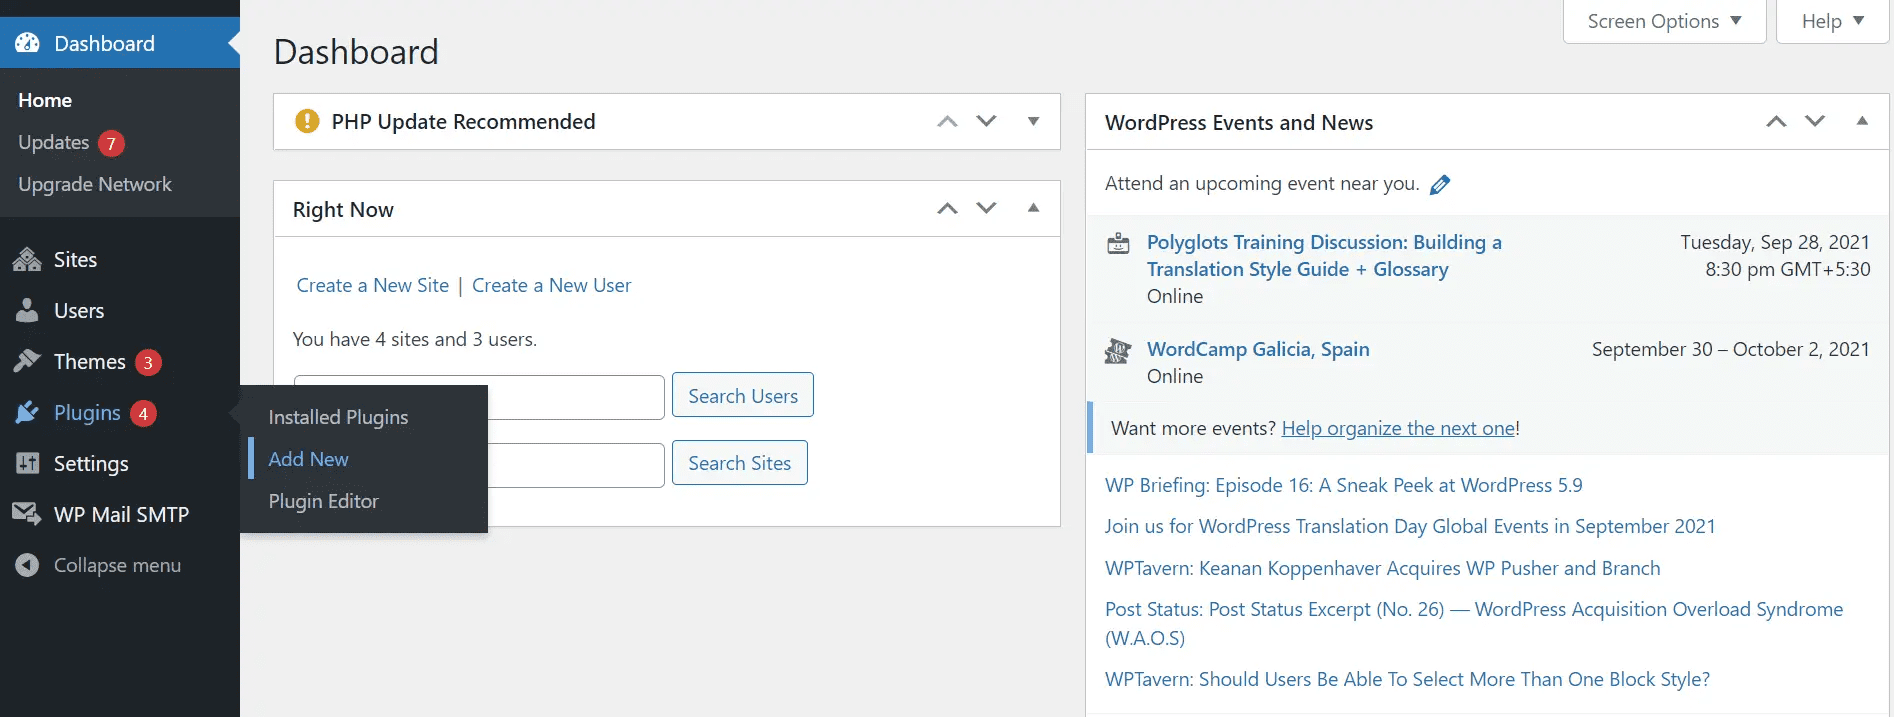This screenshot has width=1894, height=717.
Task: Click Collapse menu label
Action: tap(117, 565)
